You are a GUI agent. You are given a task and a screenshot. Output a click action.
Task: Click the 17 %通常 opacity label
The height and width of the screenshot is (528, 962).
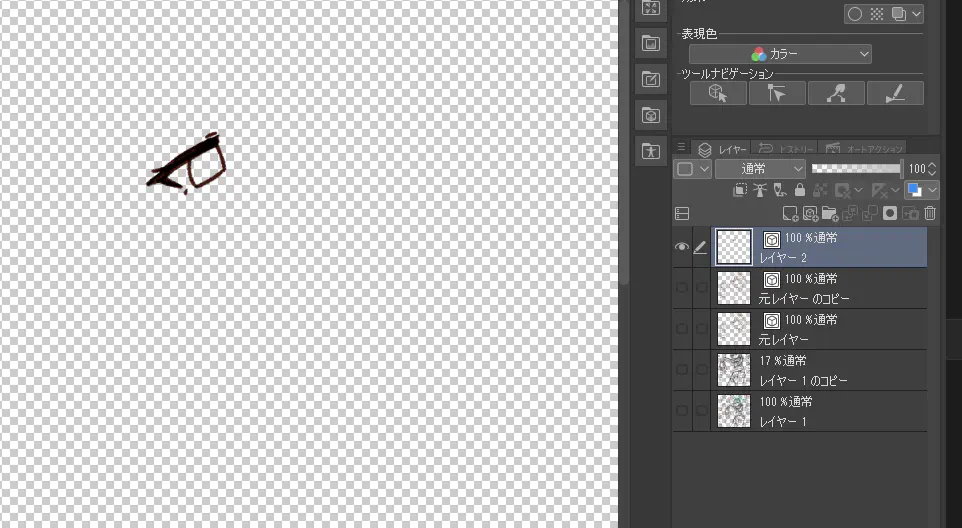[x=783, y=361]
